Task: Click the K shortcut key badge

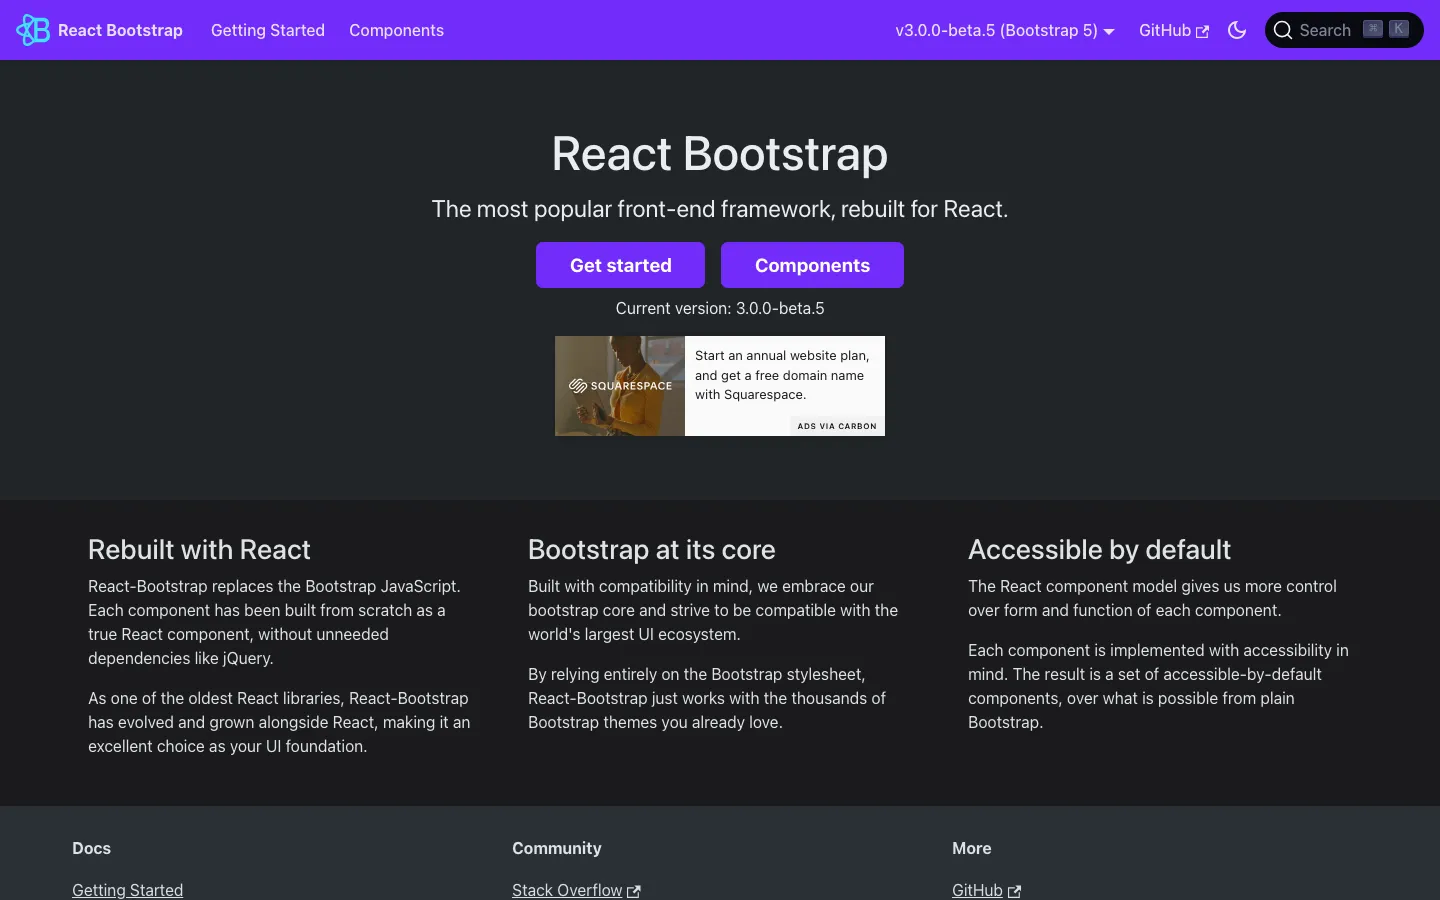Action: click(x=1399, y=29)
